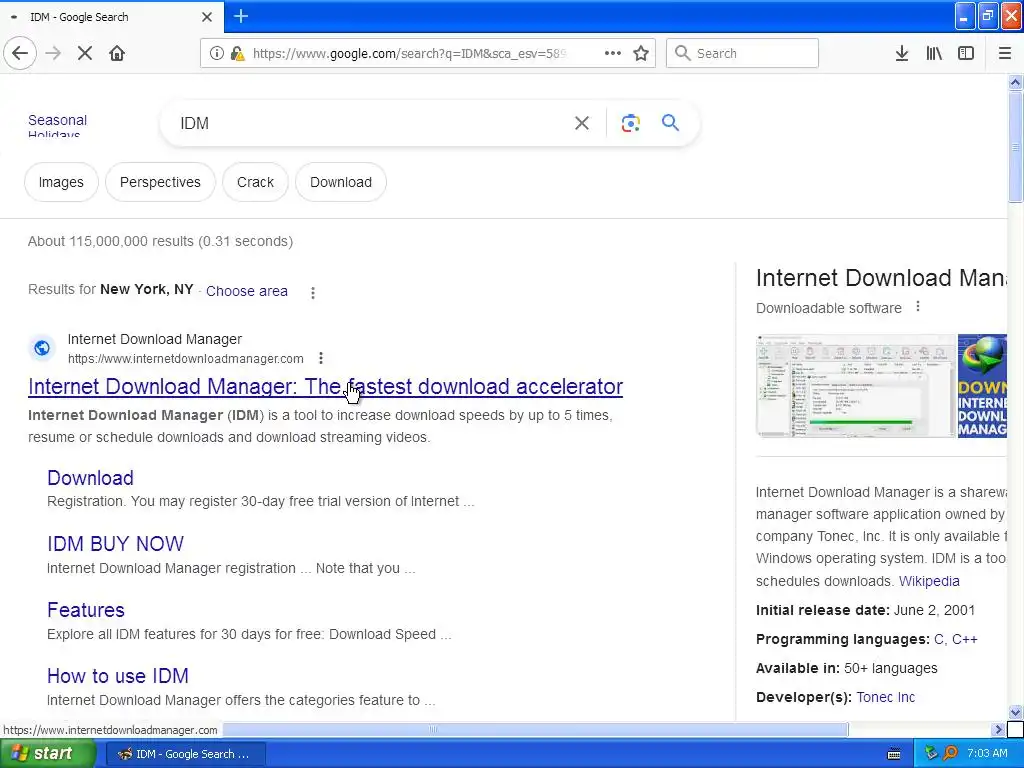1024x768 pixels.
Task: Open options menu beside Choose area
Action: click(x=313, y=293)
